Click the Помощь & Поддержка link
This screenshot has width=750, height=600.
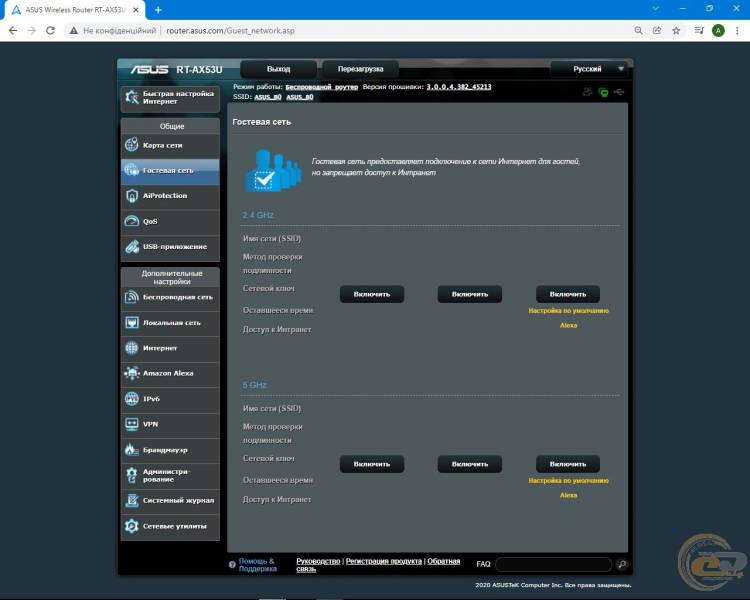click(x=257, y=565)
